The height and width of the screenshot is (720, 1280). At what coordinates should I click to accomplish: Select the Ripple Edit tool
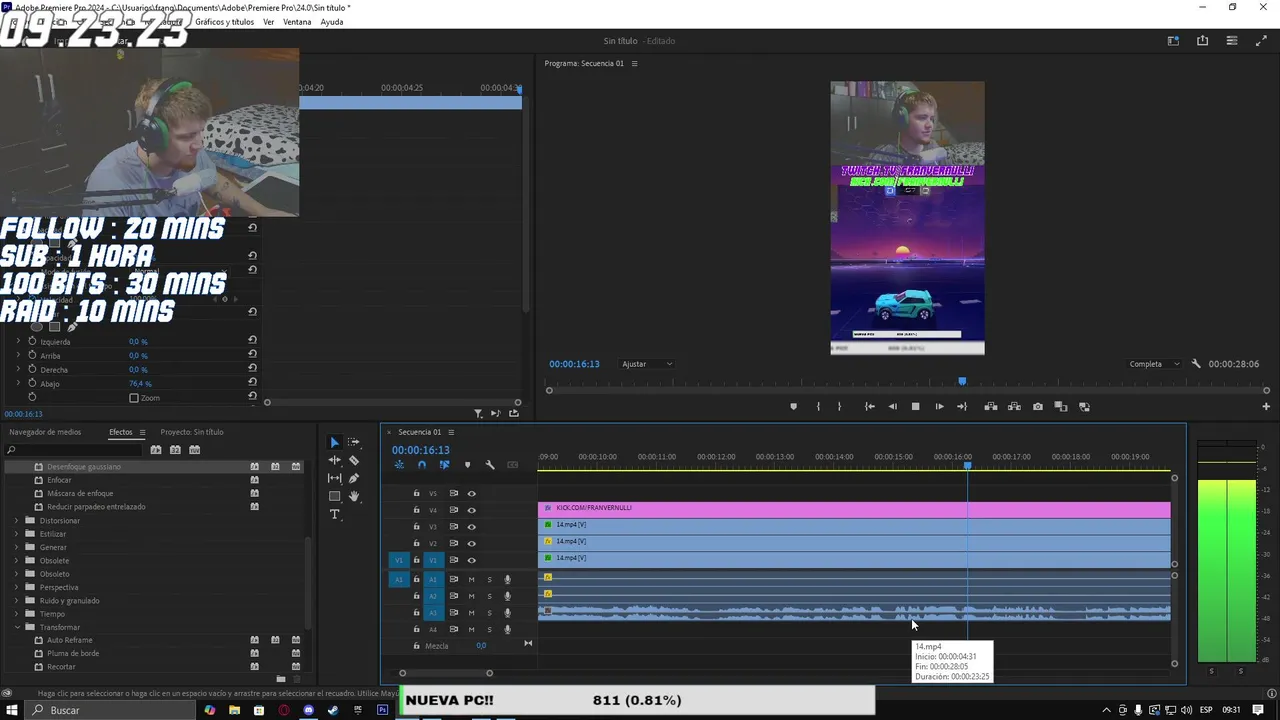[335, 460]
